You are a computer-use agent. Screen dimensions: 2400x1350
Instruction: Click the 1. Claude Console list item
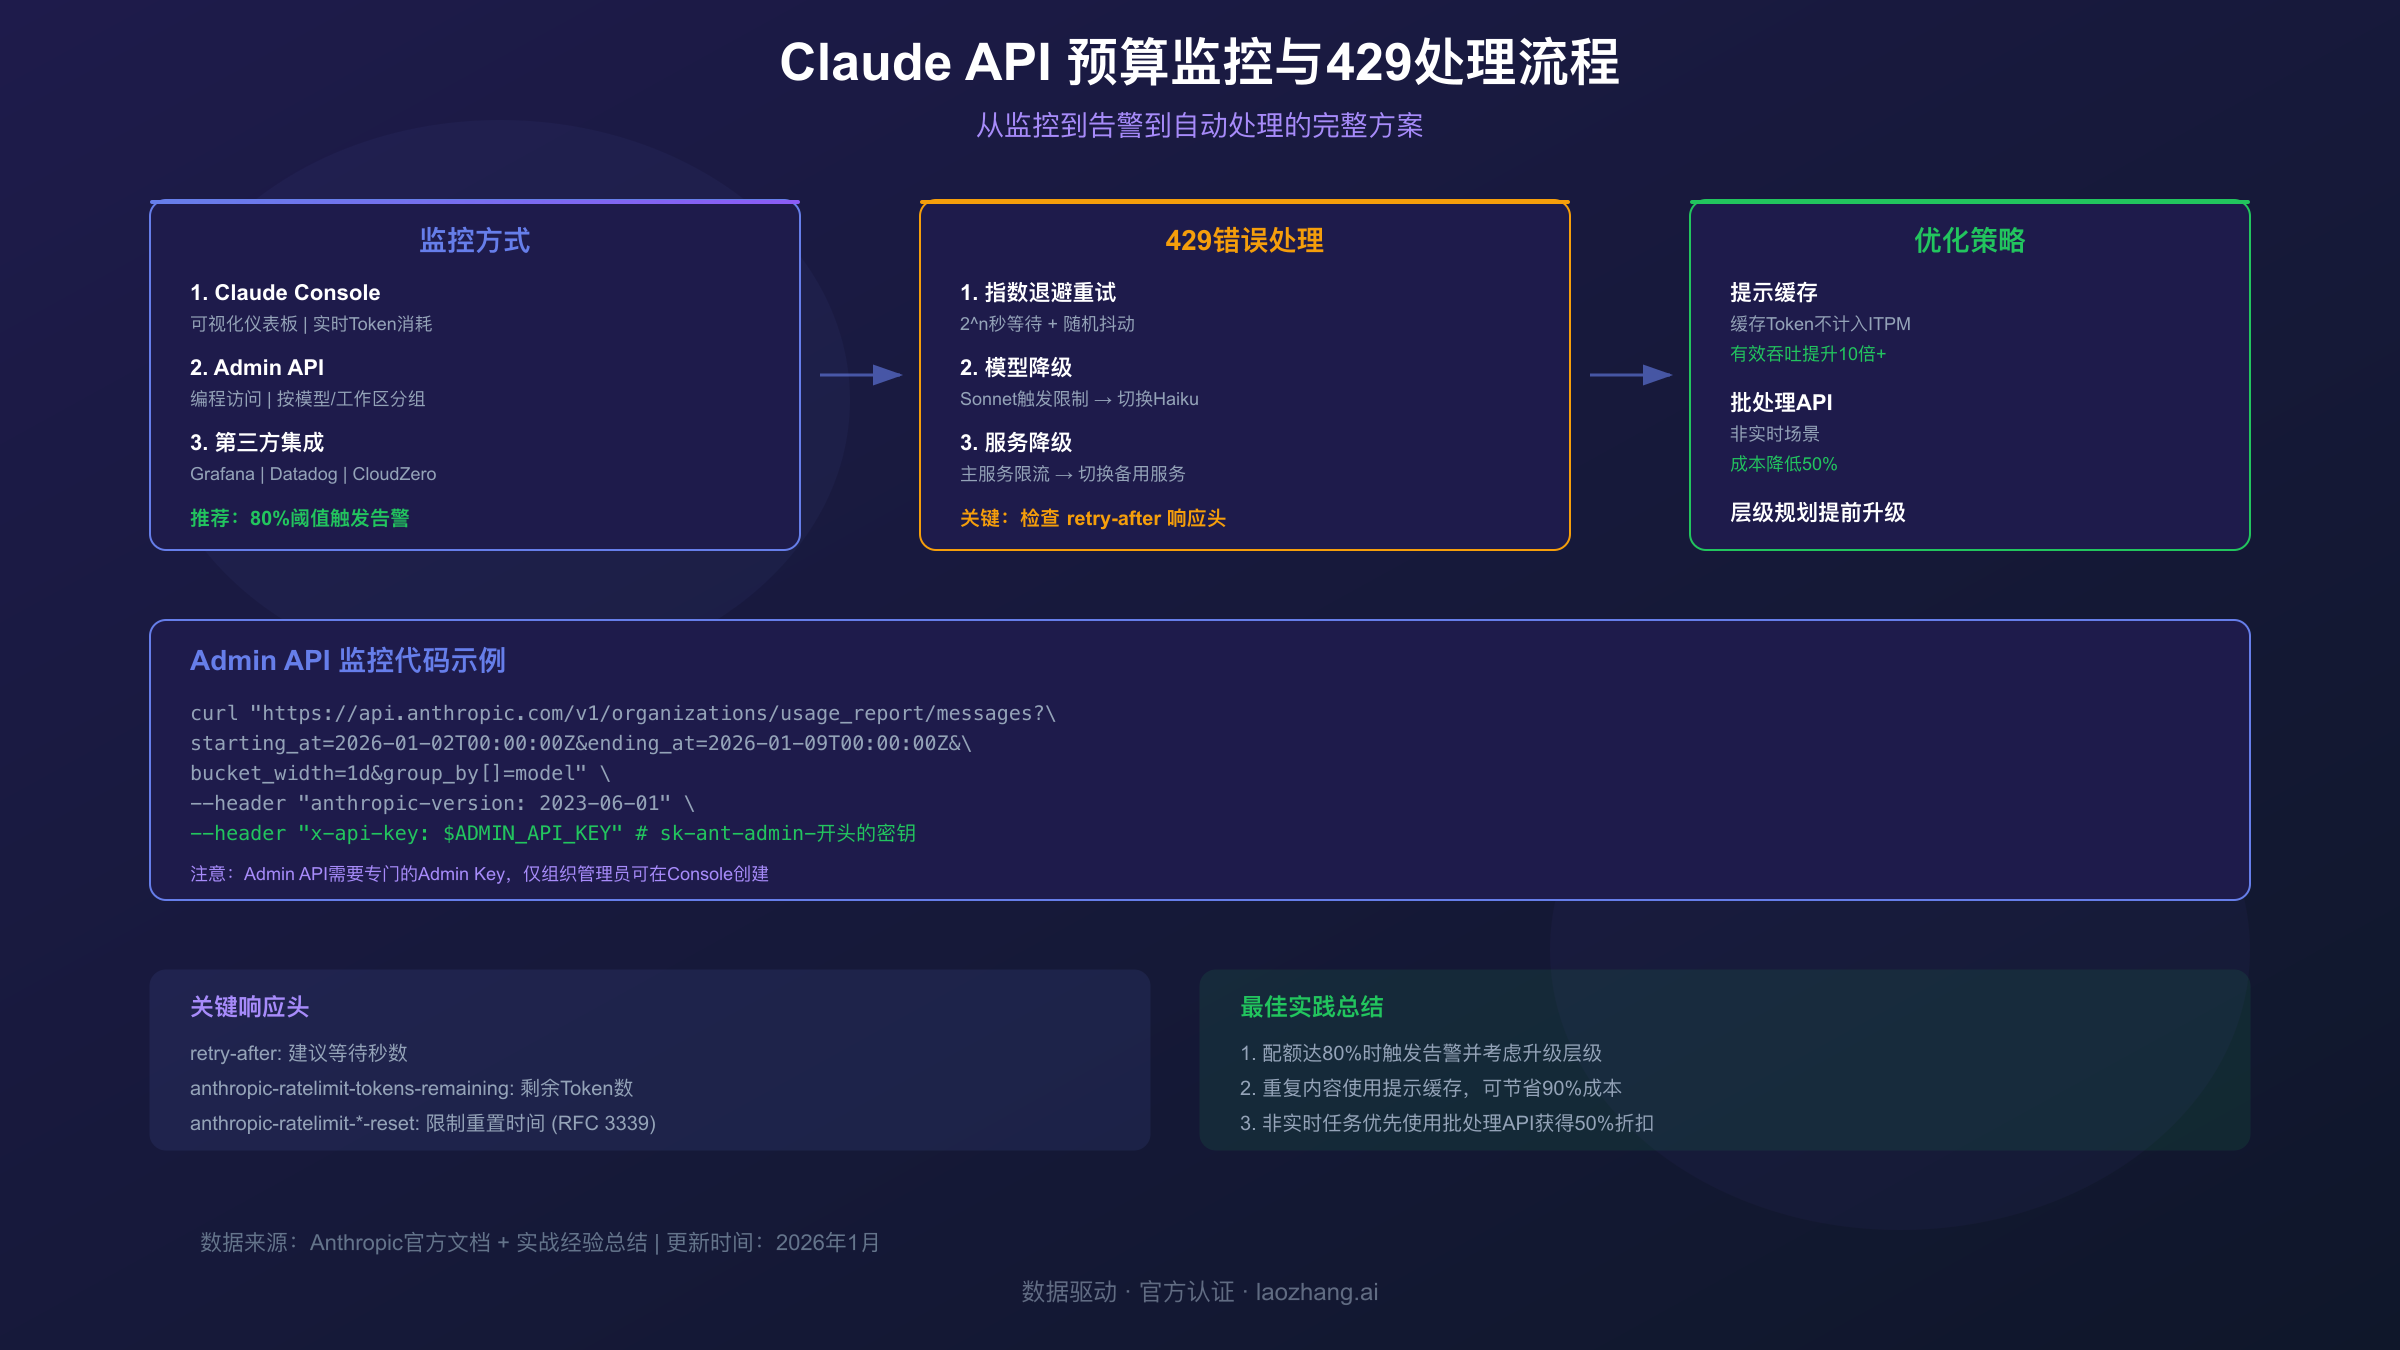[285, 292]
